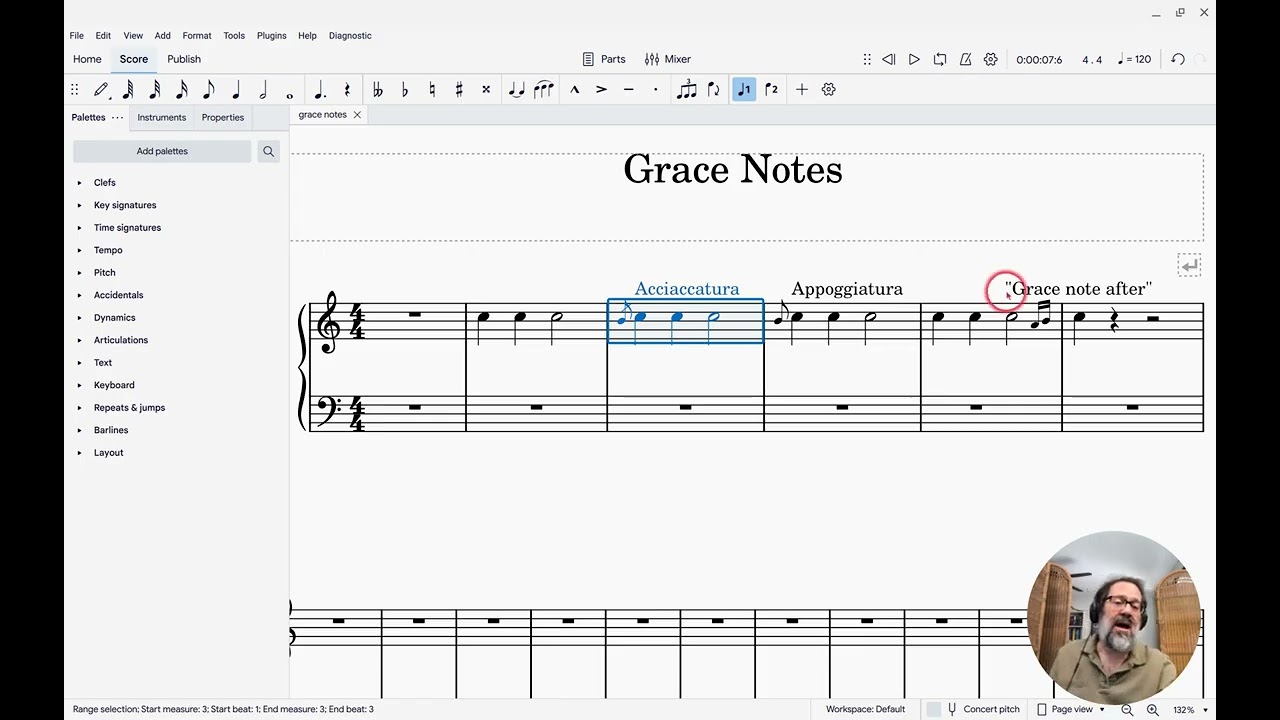Apply a double sharp accidental
This screenshot has width=1280, height=720.
coord(486,90)
